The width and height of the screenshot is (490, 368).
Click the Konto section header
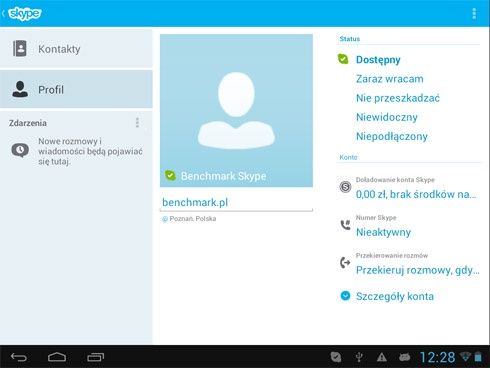[x=348, y=157]
